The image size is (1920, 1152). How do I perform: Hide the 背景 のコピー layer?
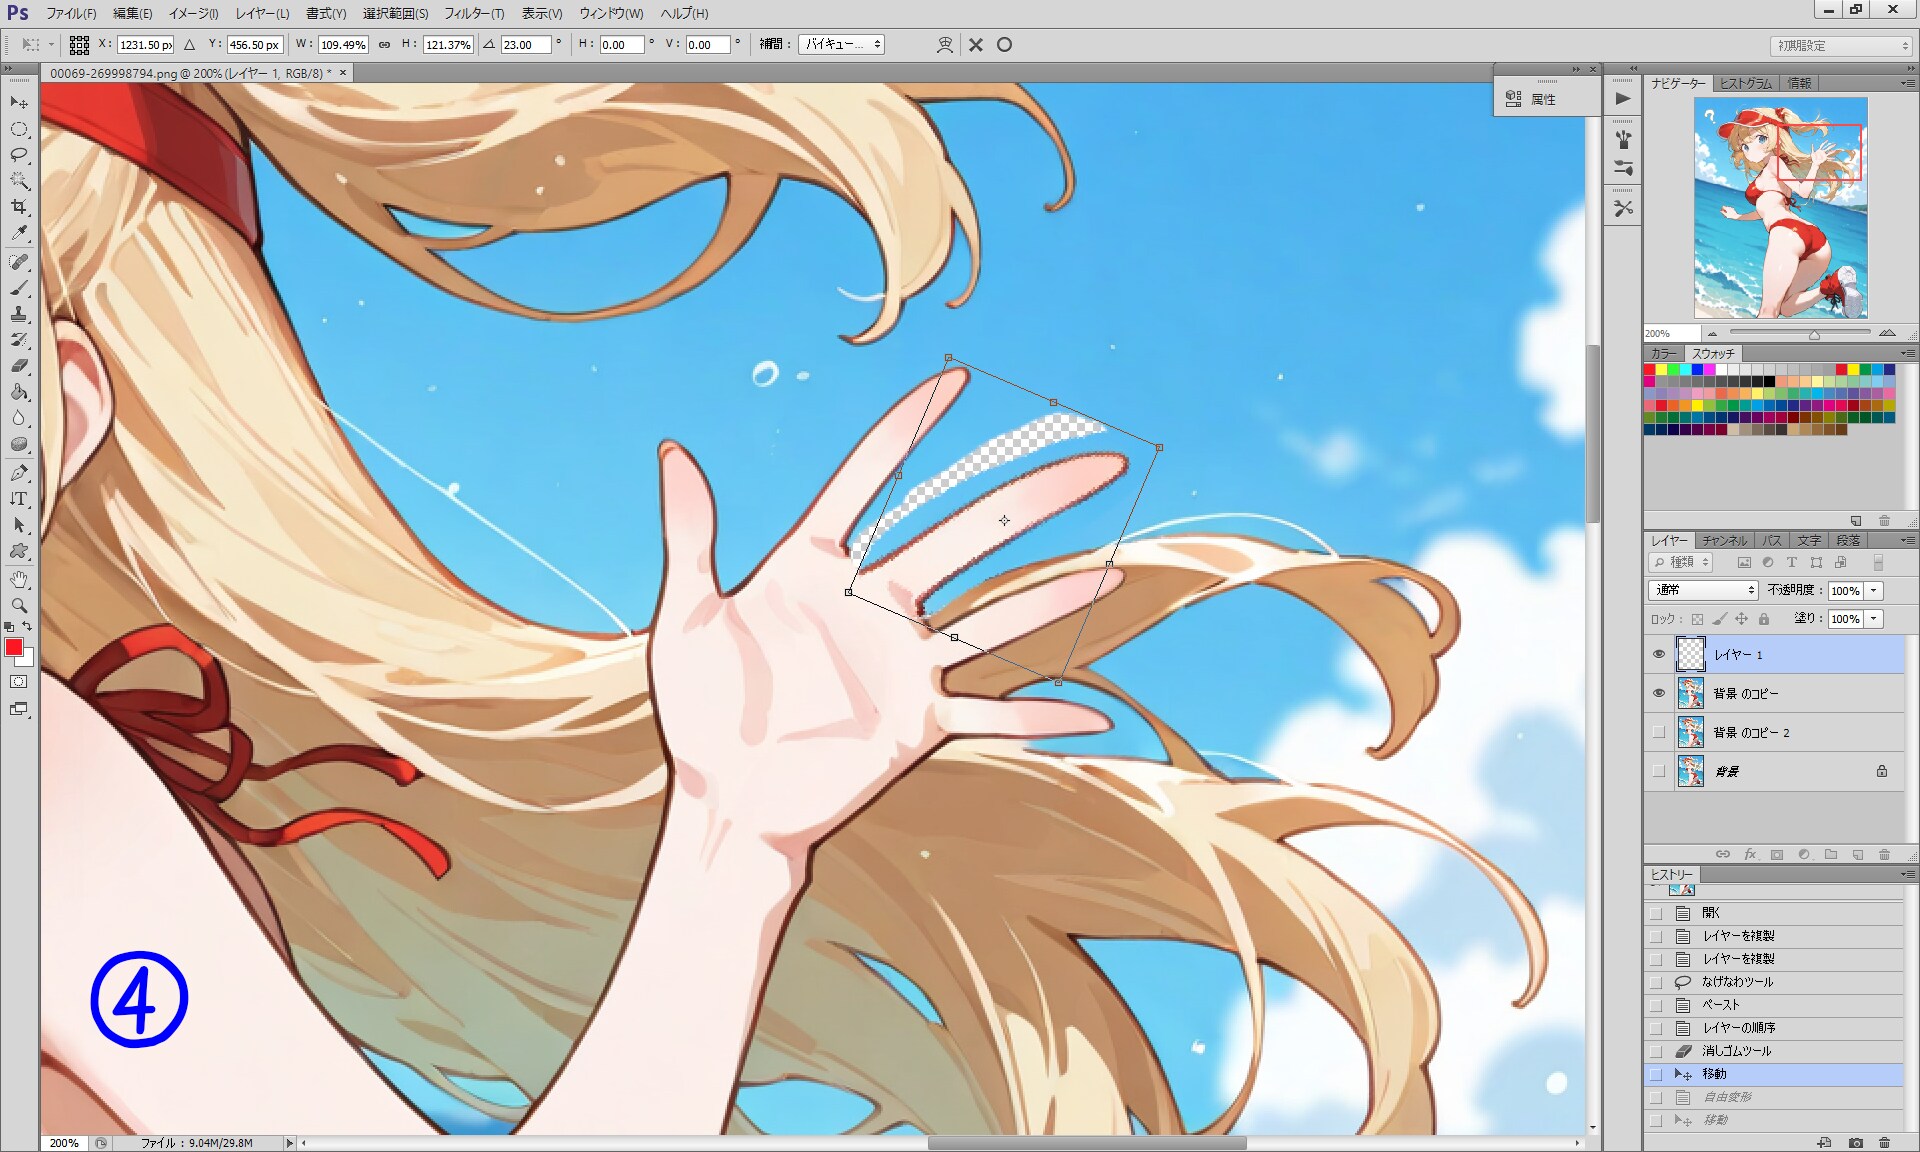click(1659, 693)
